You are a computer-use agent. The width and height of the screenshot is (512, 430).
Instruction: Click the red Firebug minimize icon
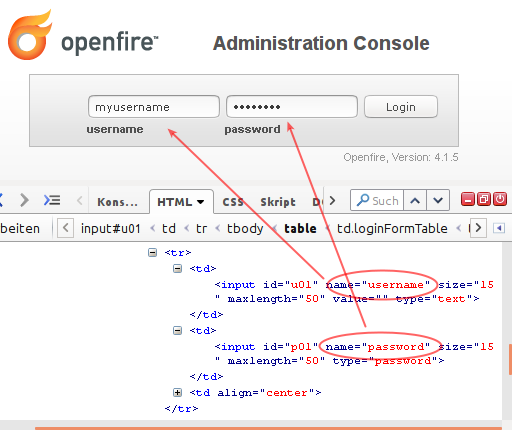[x=468, y=199]
